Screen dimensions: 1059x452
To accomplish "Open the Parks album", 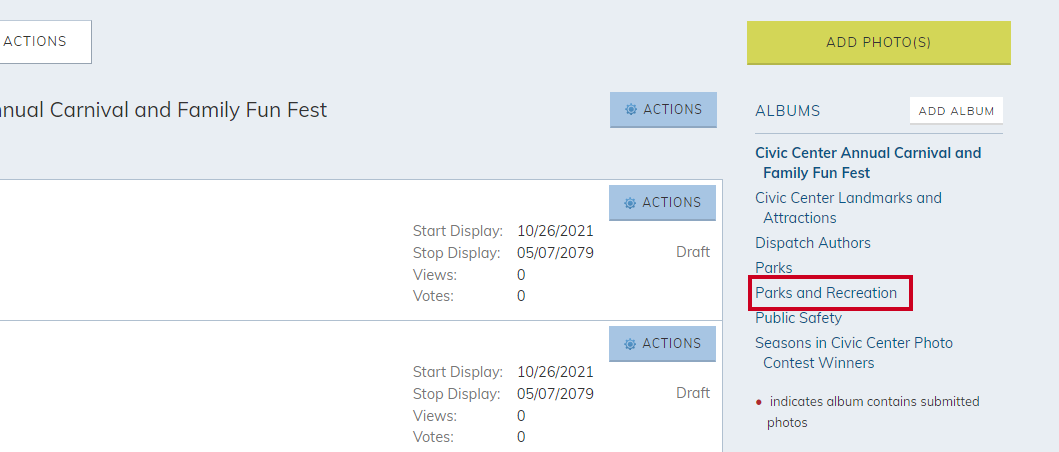I will coord(774,268).
